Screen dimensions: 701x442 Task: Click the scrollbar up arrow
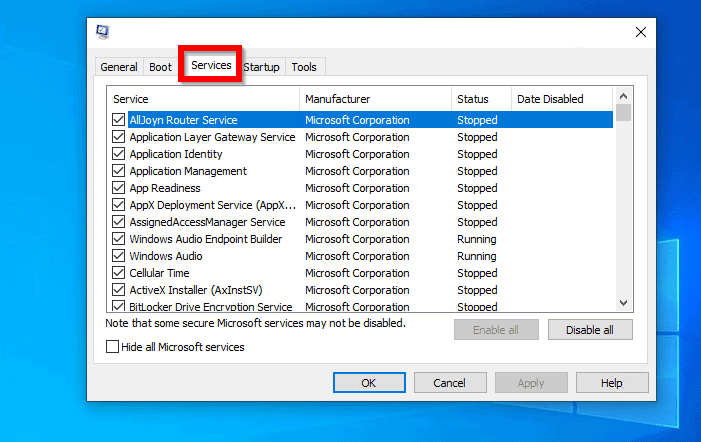[623, 96]
